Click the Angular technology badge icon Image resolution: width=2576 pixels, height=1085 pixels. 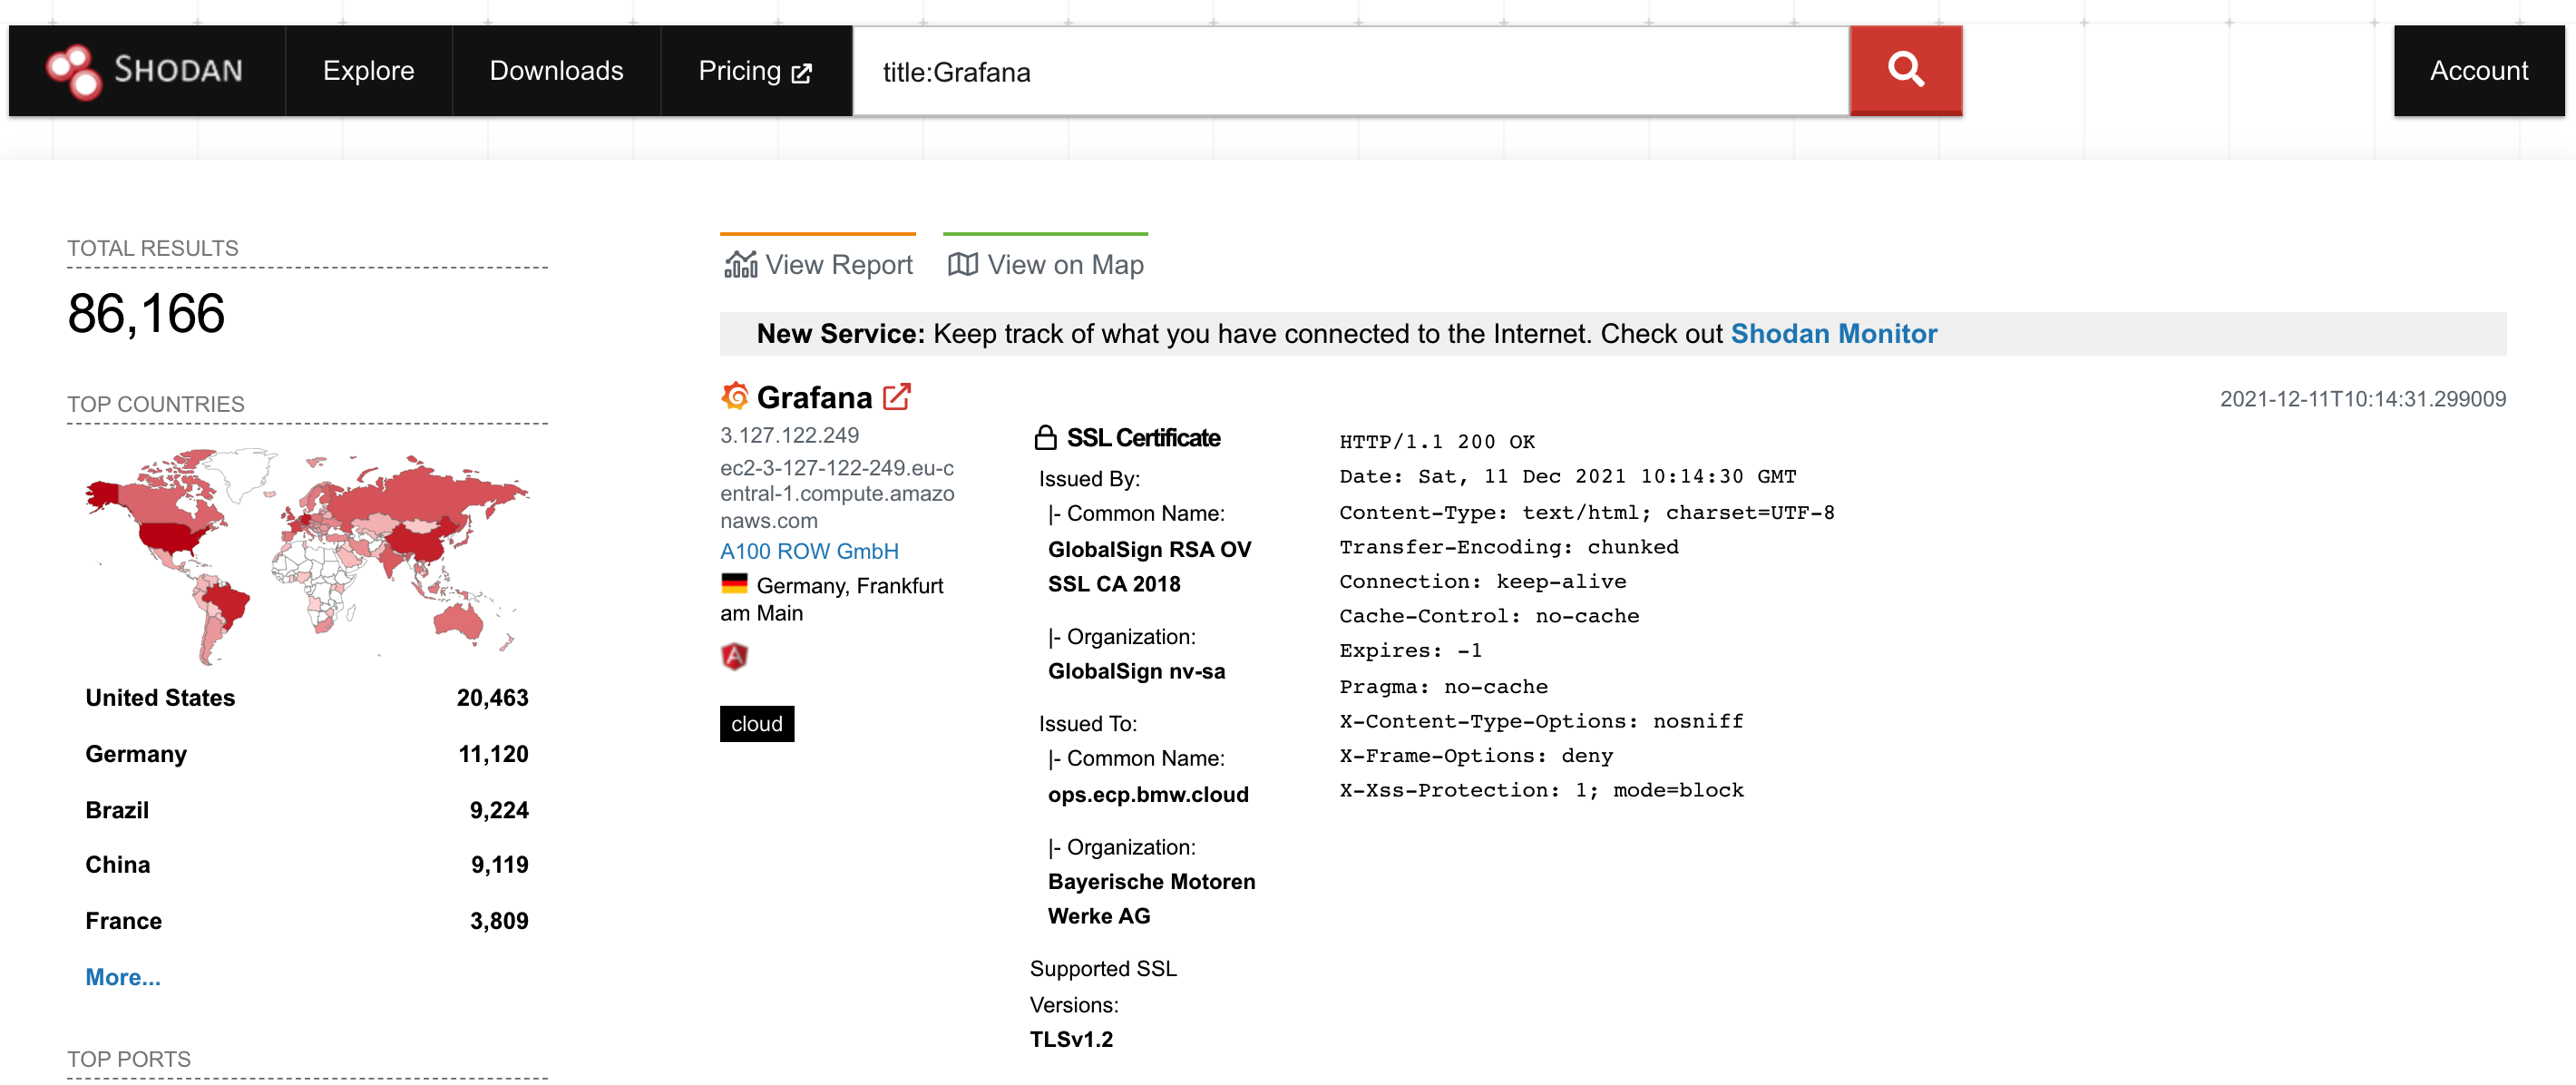point(734,656)
